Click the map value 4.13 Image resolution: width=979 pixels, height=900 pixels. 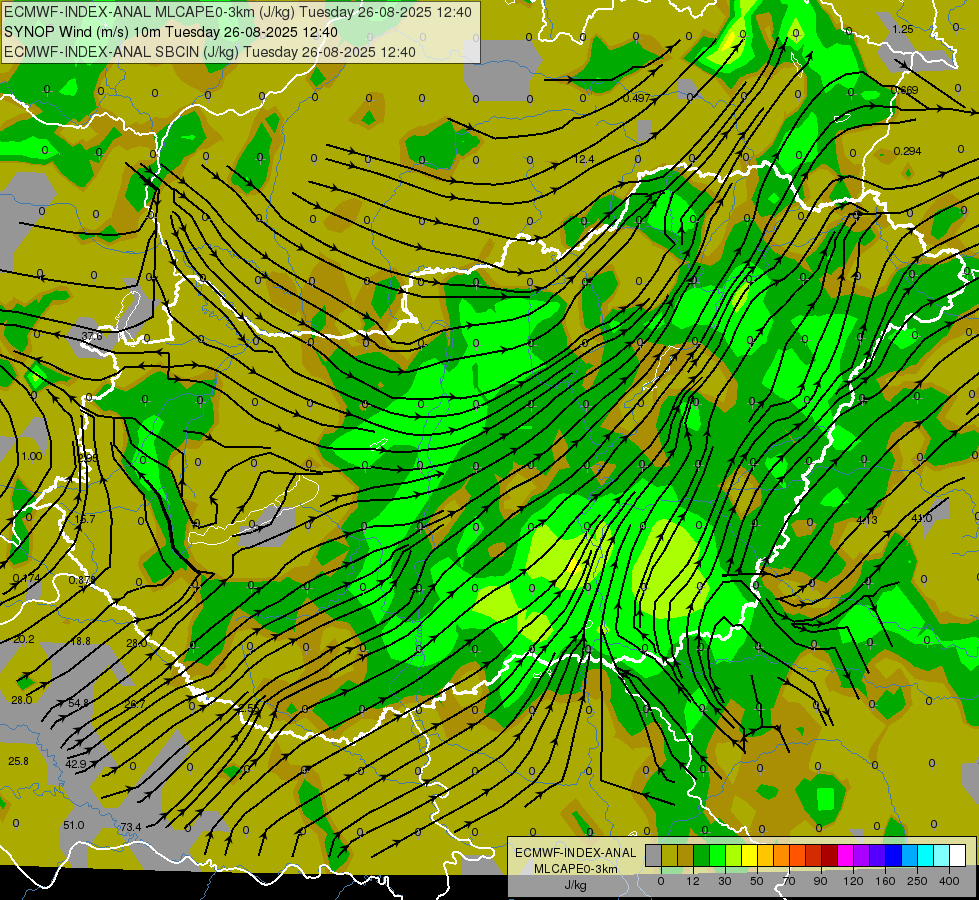[x=867, y=520]
